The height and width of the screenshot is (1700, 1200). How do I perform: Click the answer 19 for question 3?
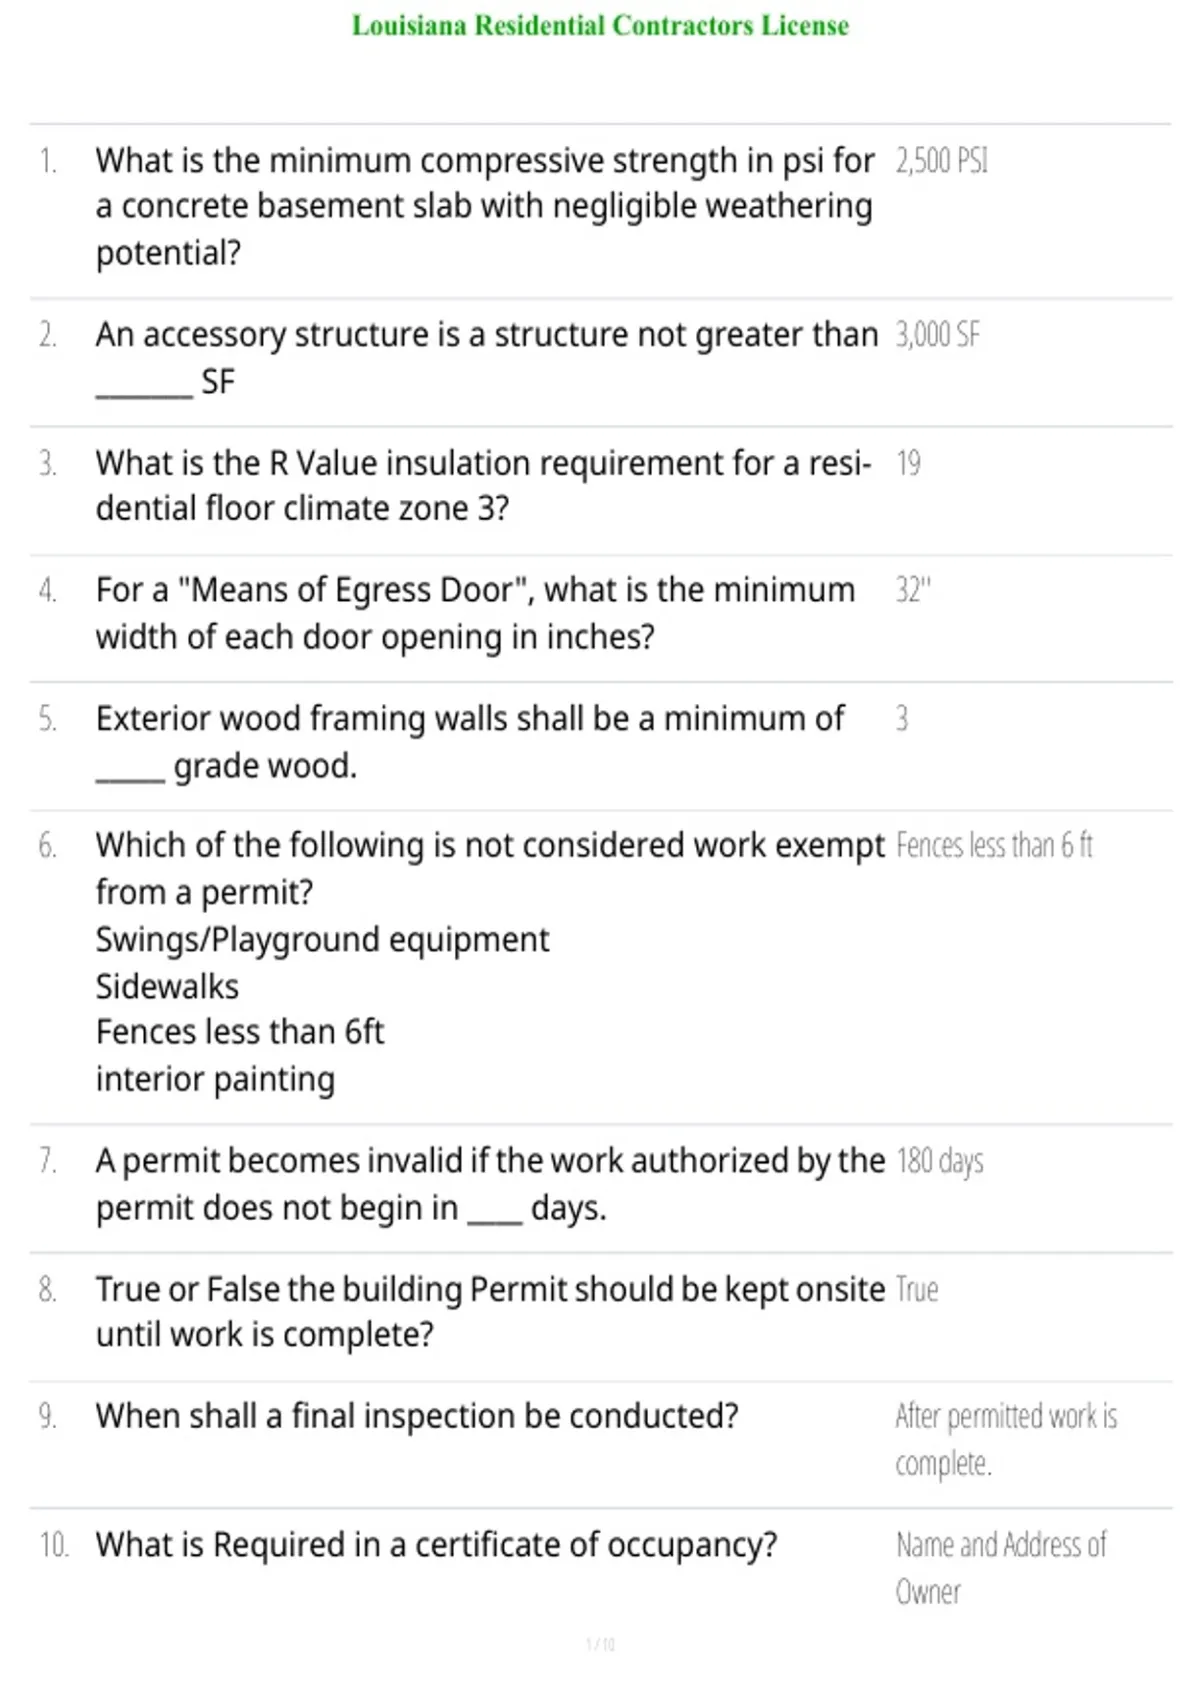coord(908,463)
